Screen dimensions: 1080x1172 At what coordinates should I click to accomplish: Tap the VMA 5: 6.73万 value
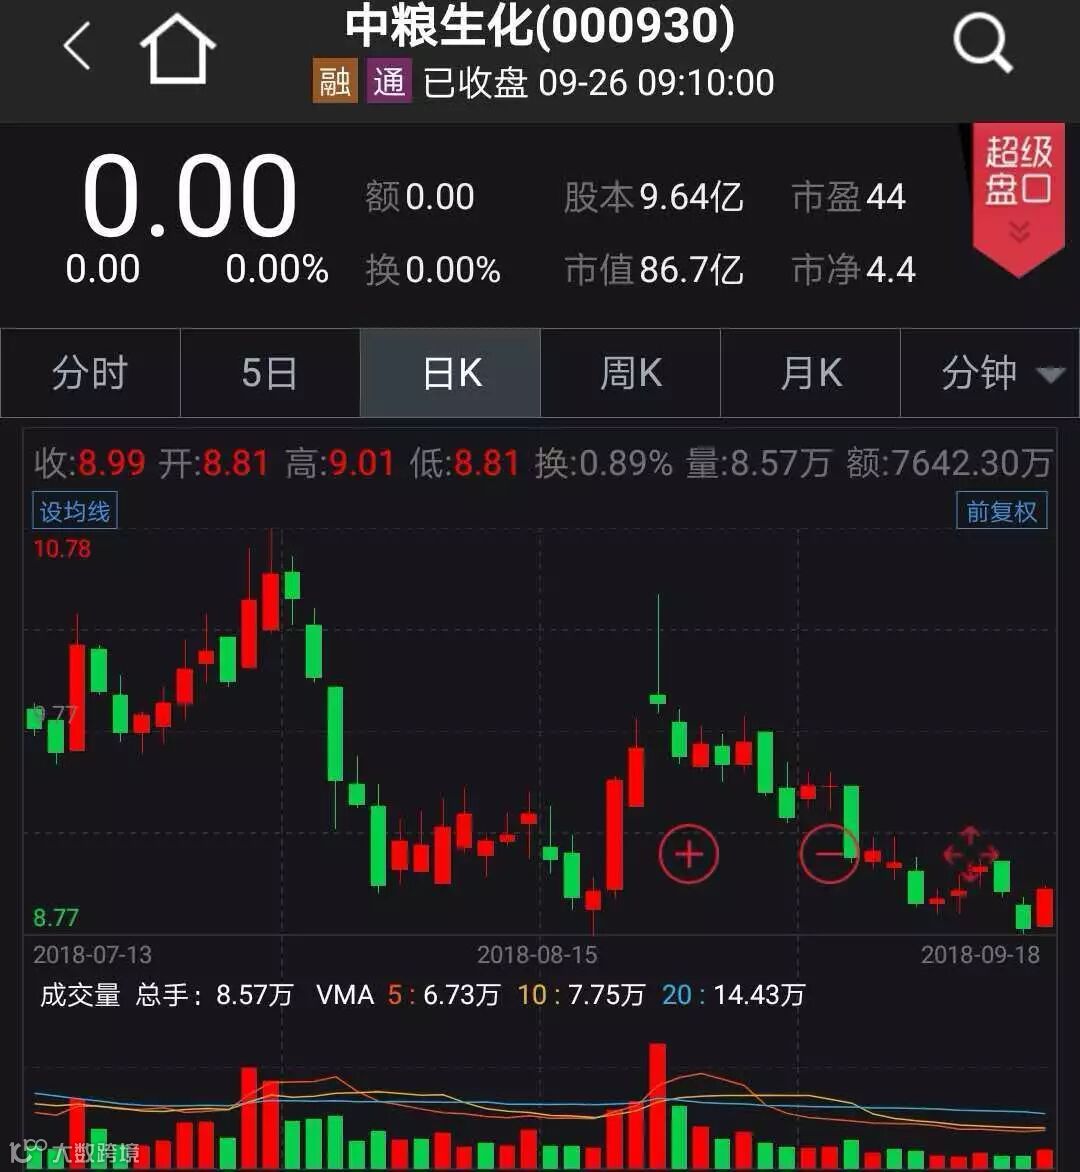[x=444, y=995]
